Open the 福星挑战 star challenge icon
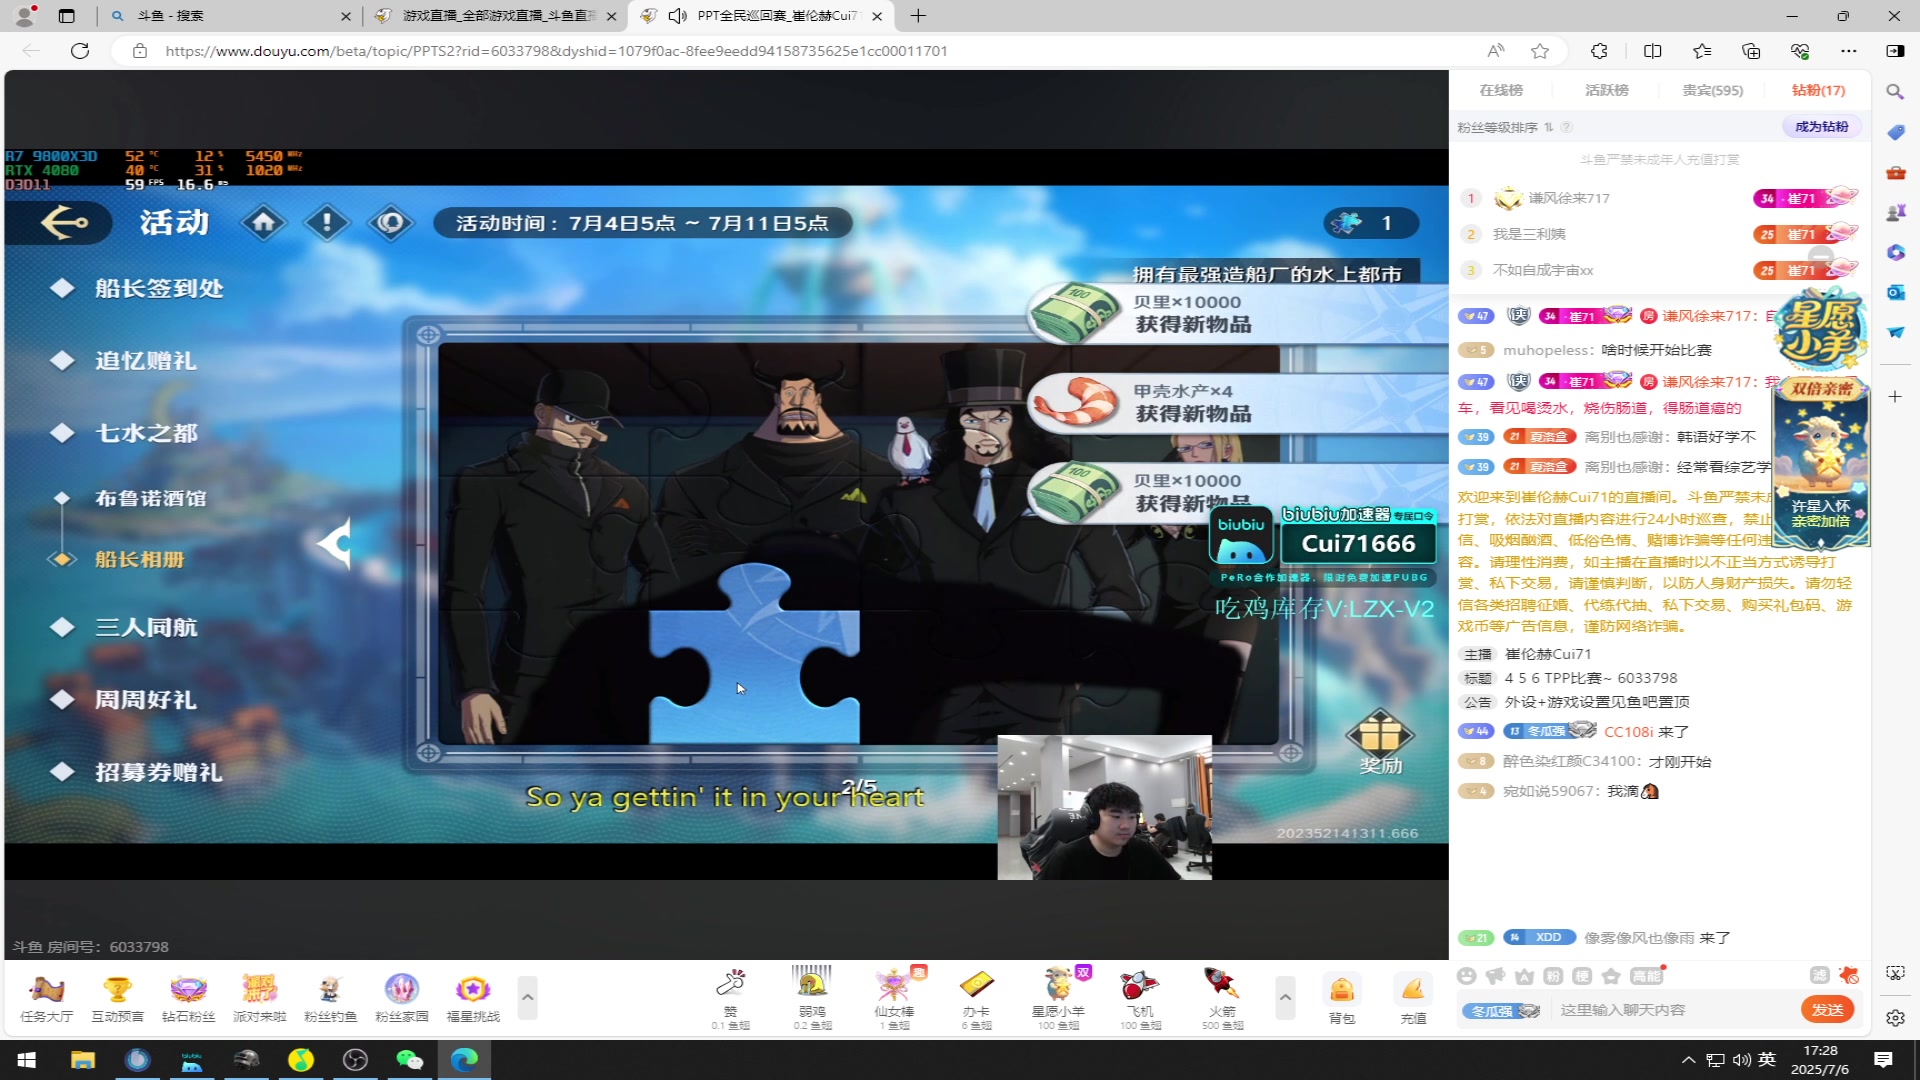The width and height of the screenshot is (1920, 1080). (x=472, y=998)
